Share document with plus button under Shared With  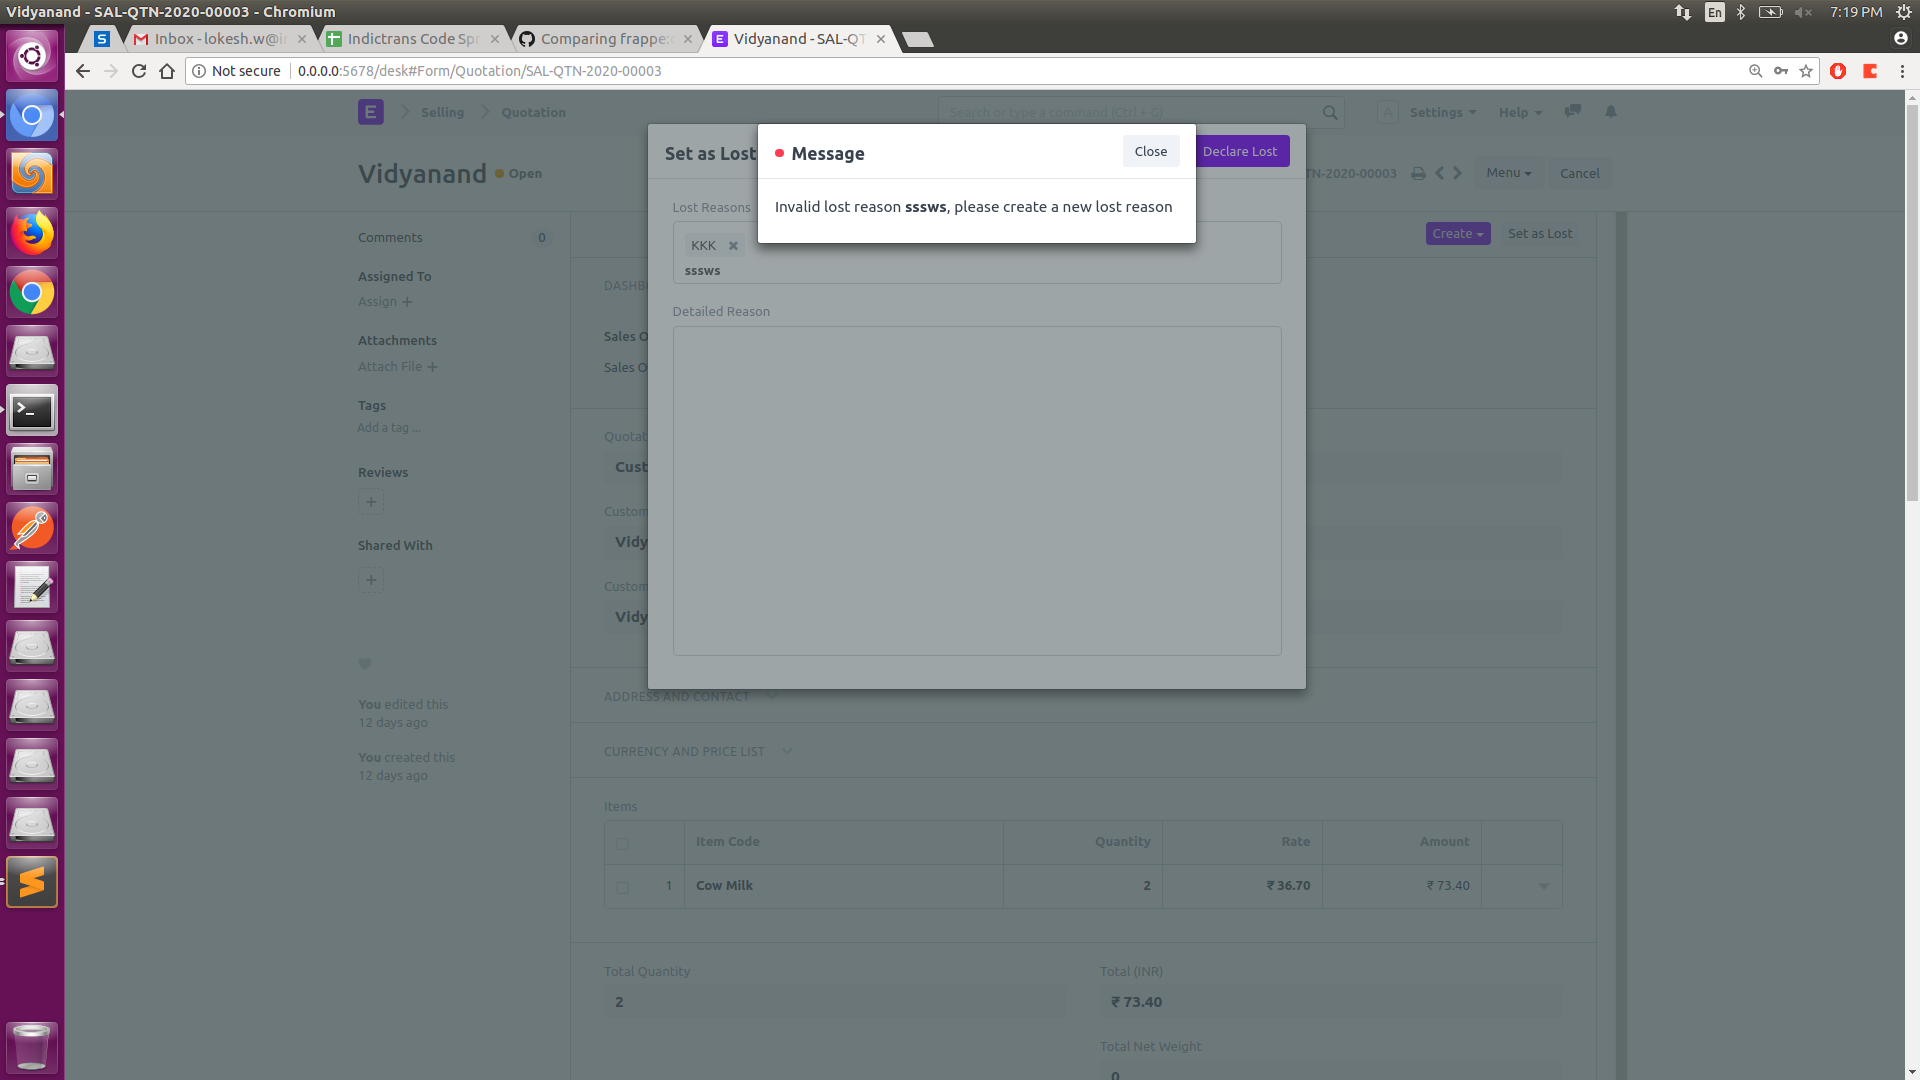(x=371, y=580)
